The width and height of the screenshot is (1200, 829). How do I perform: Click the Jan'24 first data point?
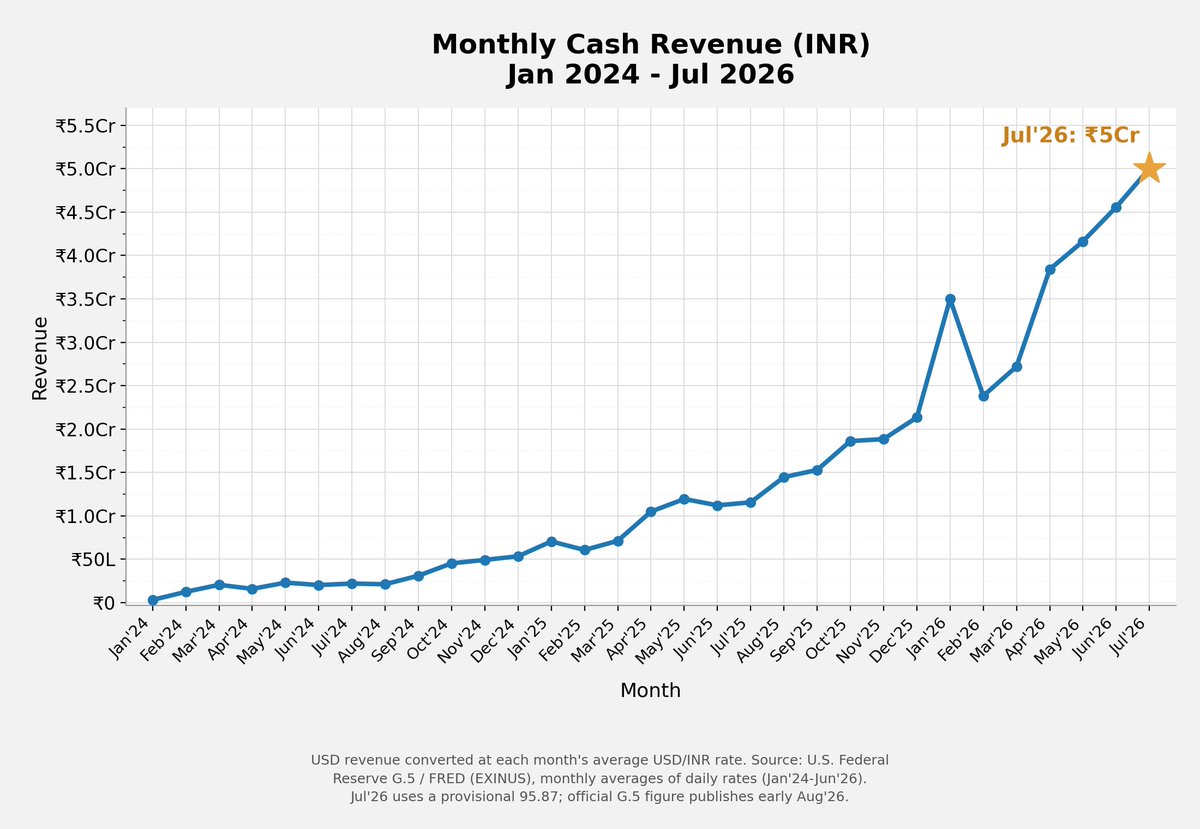coord(153,600)
